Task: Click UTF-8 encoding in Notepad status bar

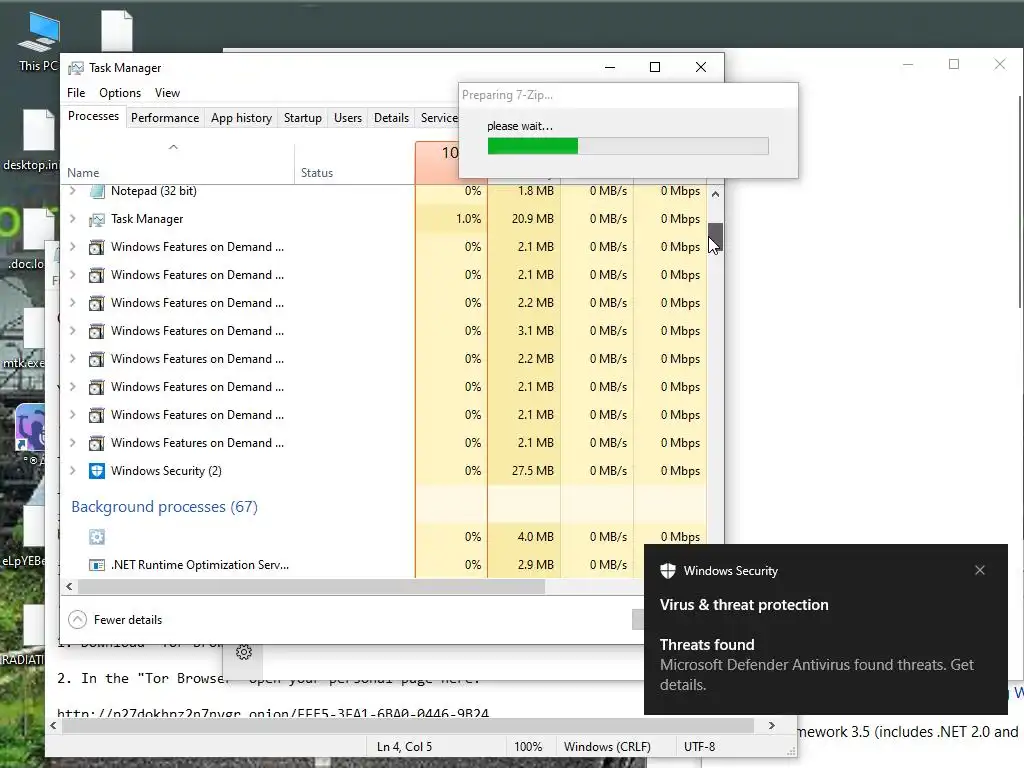Action: click(x=699, y=746)
